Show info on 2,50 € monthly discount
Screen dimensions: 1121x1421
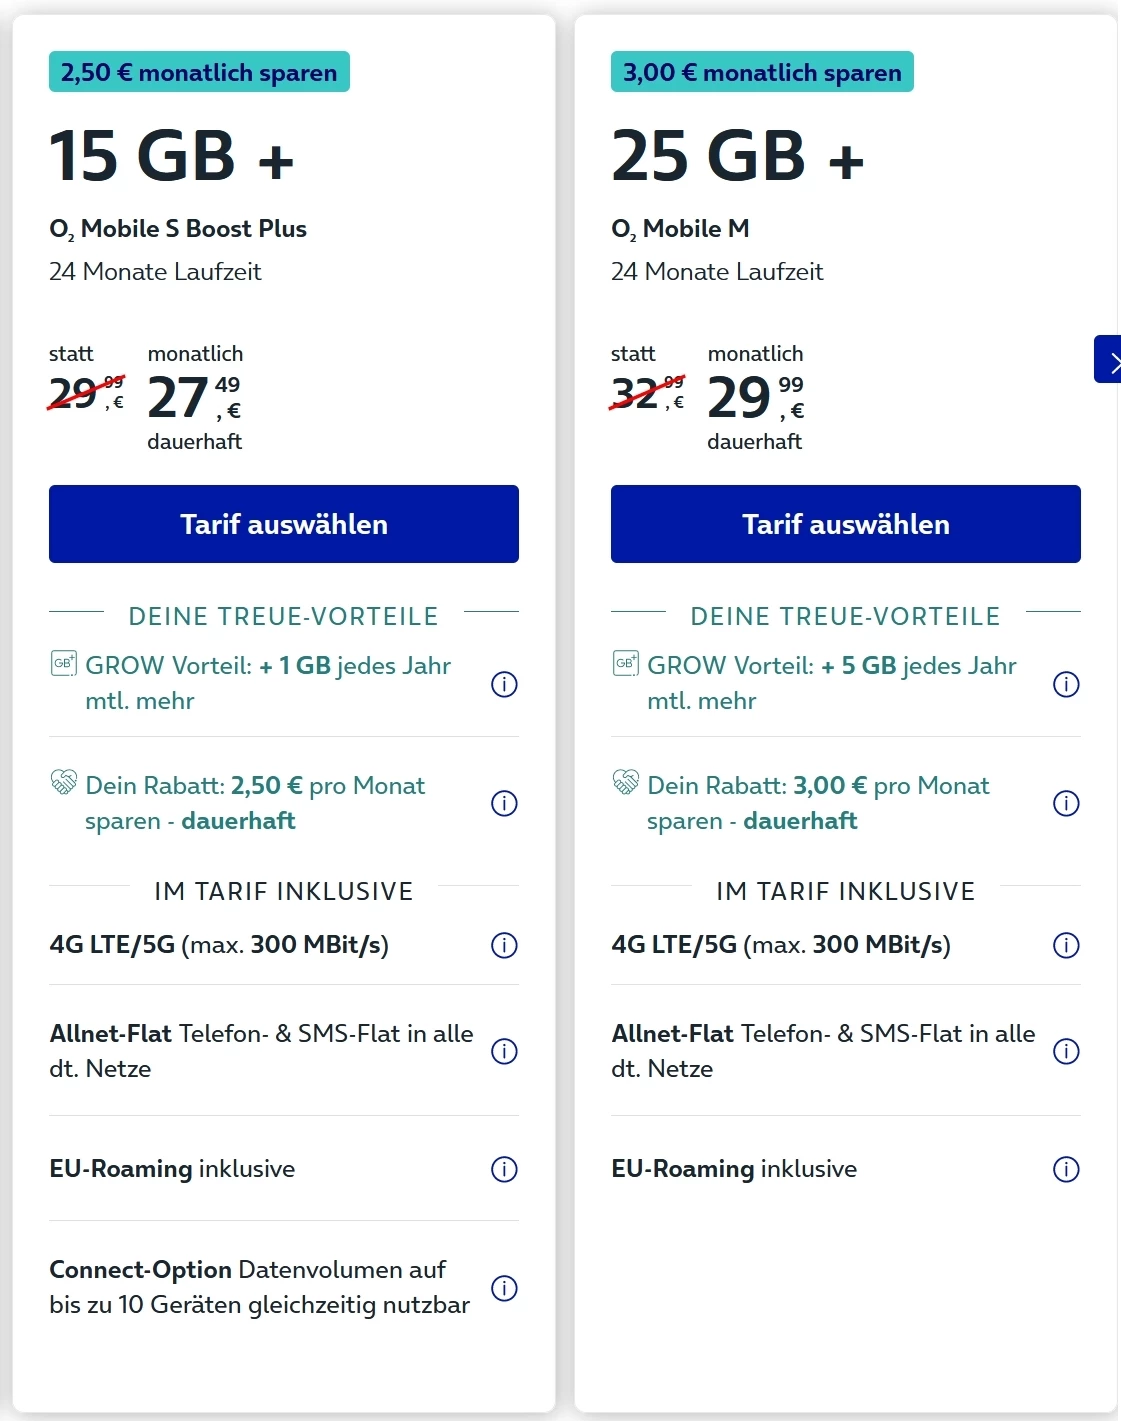[504, 803]
